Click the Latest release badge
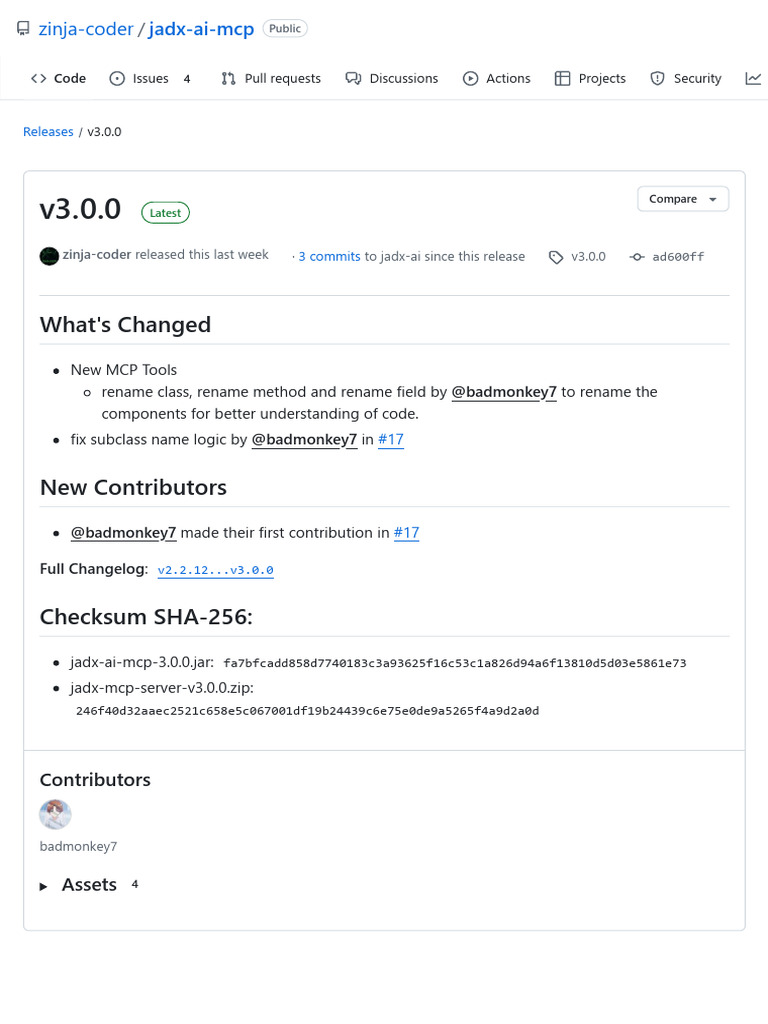 point(165,212)
